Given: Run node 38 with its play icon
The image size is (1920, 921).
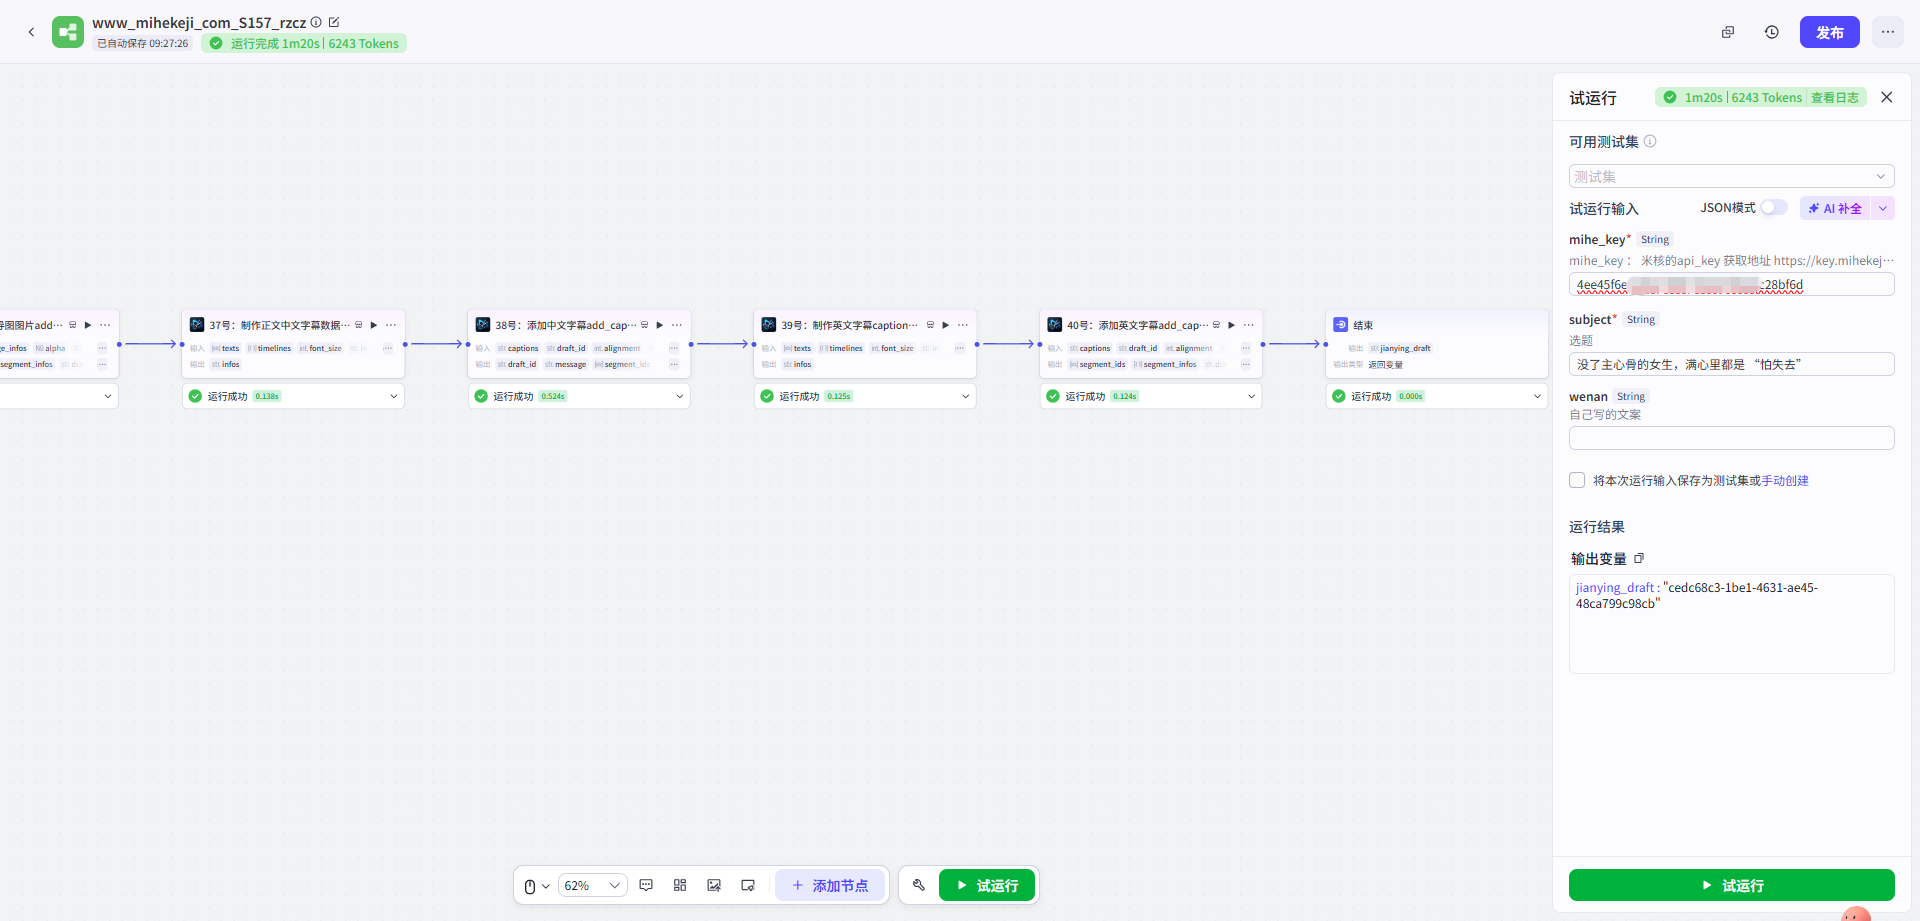Looking at the screenshot, I should (x=660, y=325).
